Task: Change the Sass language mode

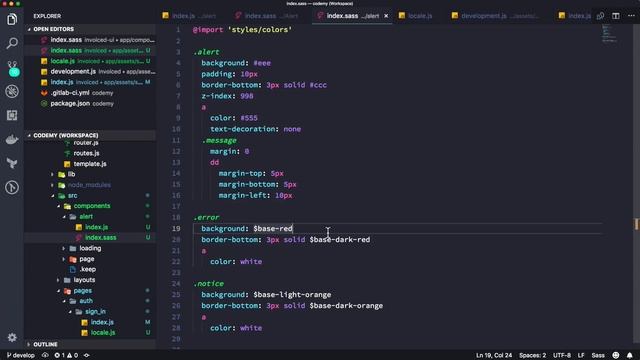Action: 598,355
